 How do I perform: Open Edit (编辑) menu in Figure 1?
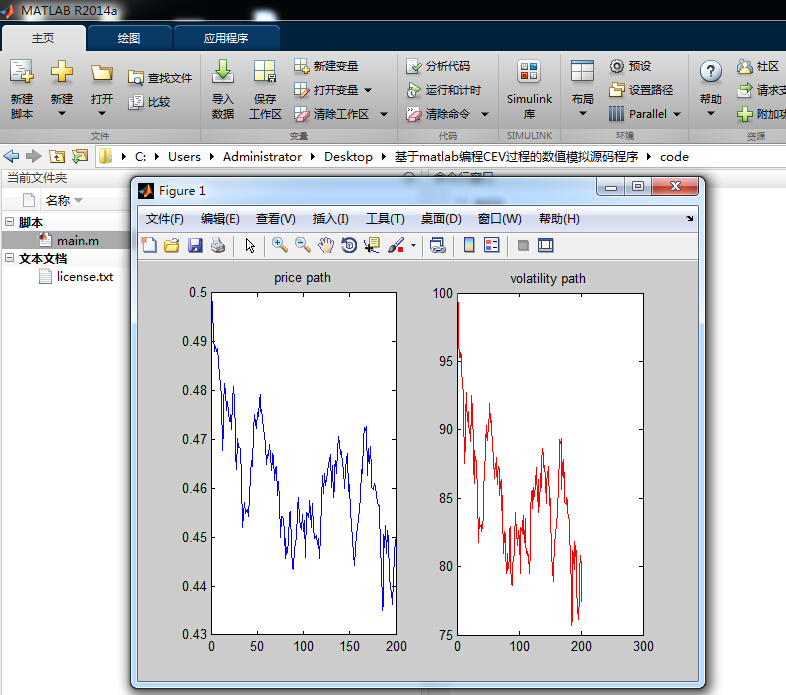[x=220, y=219]
